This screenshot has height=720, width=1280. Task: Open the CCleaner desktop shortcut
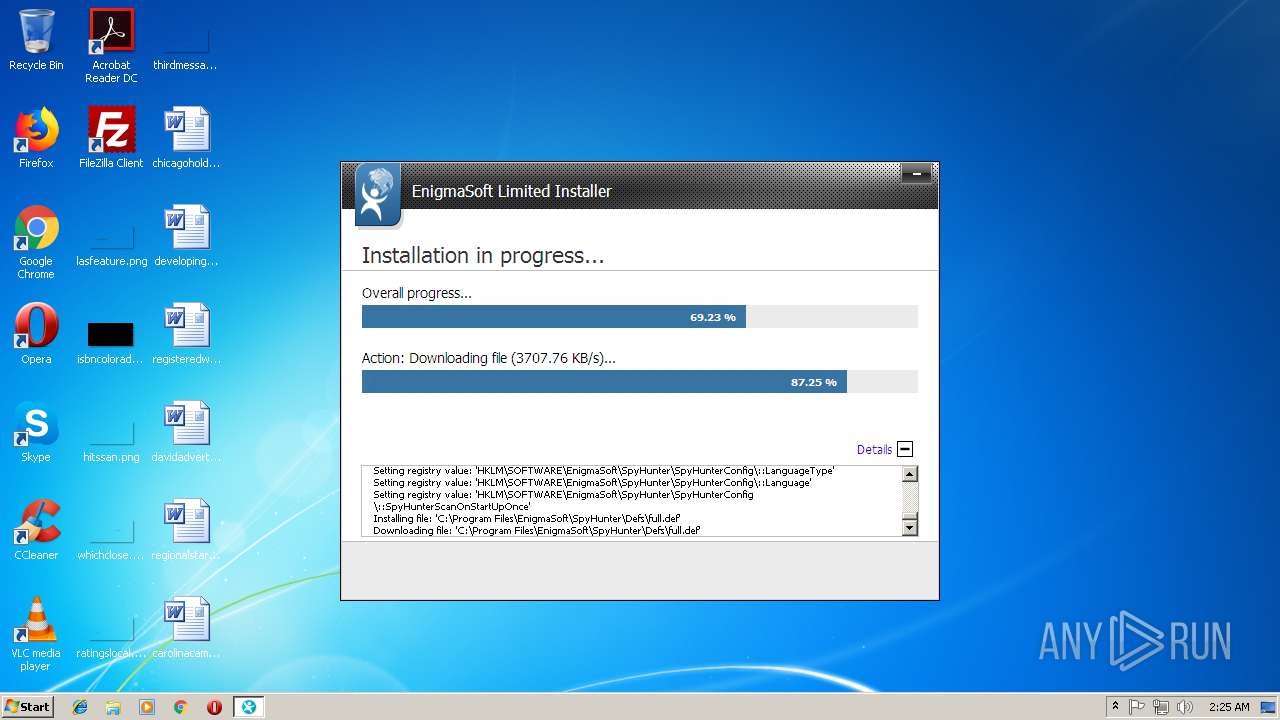pos(36,529)
